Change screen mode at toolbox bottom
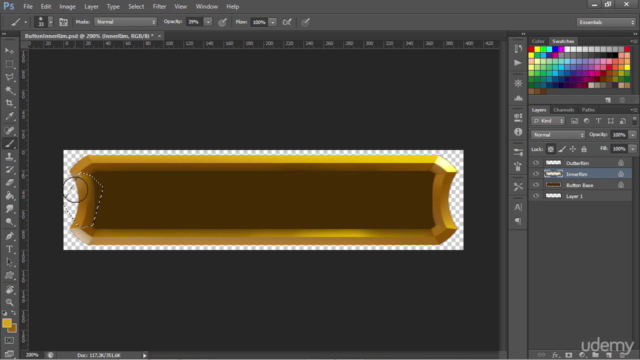This screenshot has width=640, height=360. tap(9, 353)
